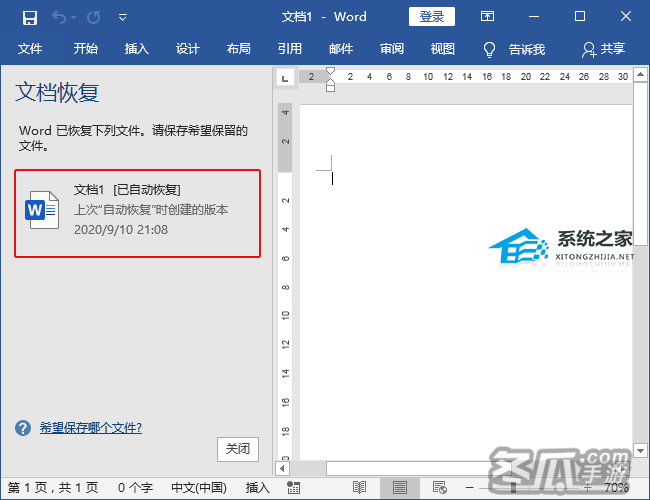Click inside the blank document page
The image size is (650, 500).
pyautogui.click(x=466, y=282)
